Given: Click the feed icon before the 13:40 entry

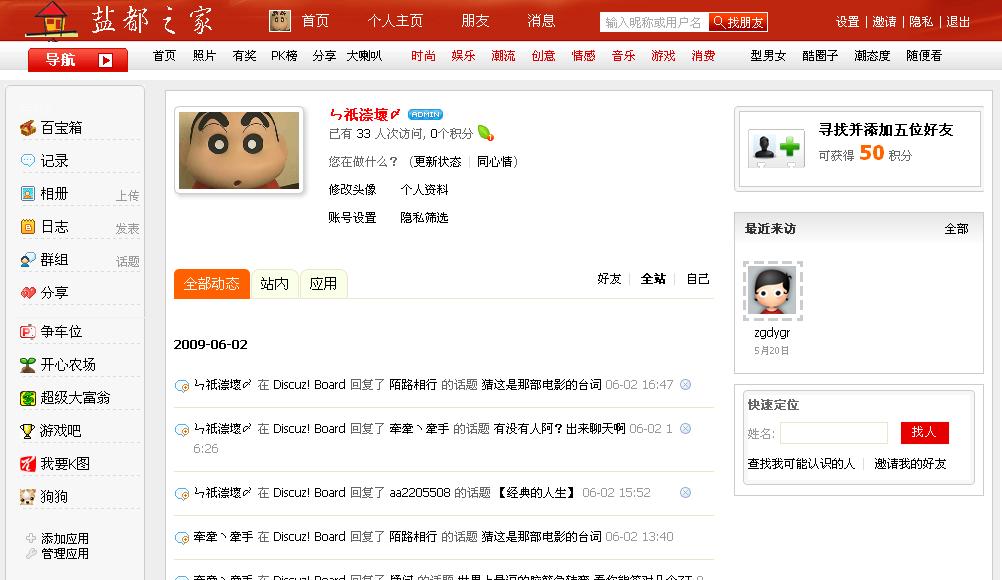Looking at the screenshot, I should (182, 538).
